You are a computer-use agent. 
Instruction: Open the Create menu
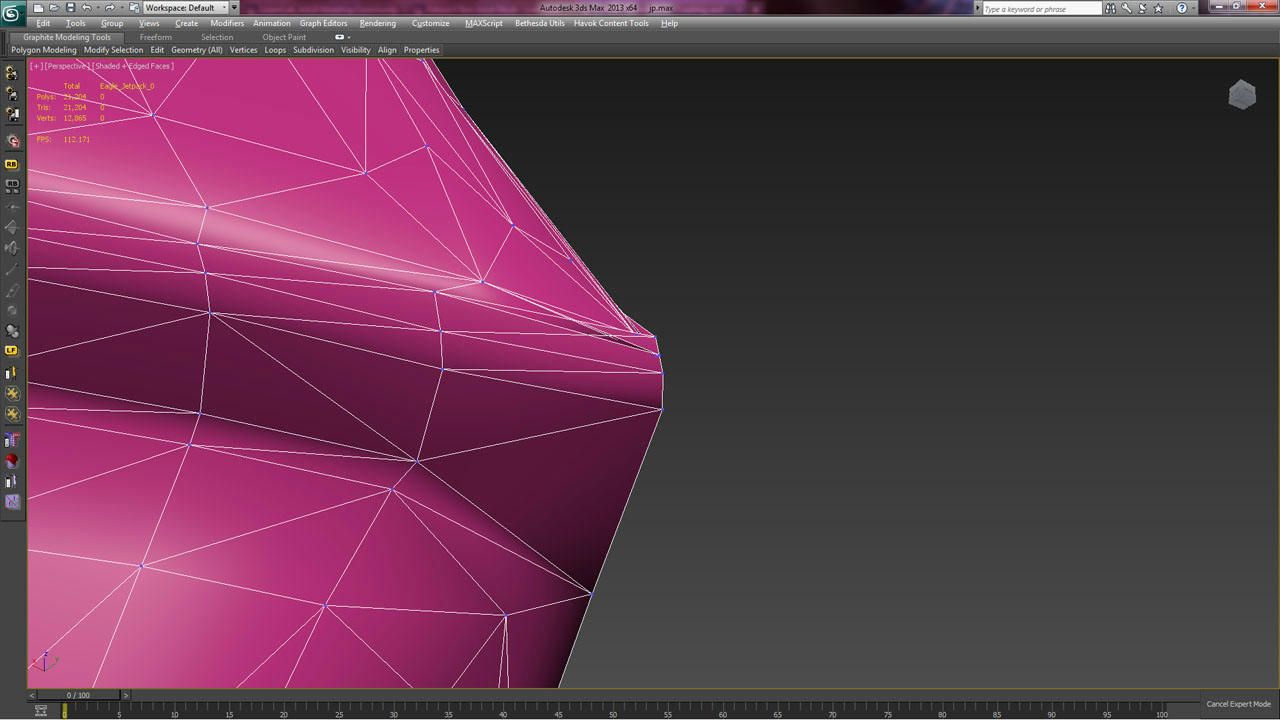186,23
